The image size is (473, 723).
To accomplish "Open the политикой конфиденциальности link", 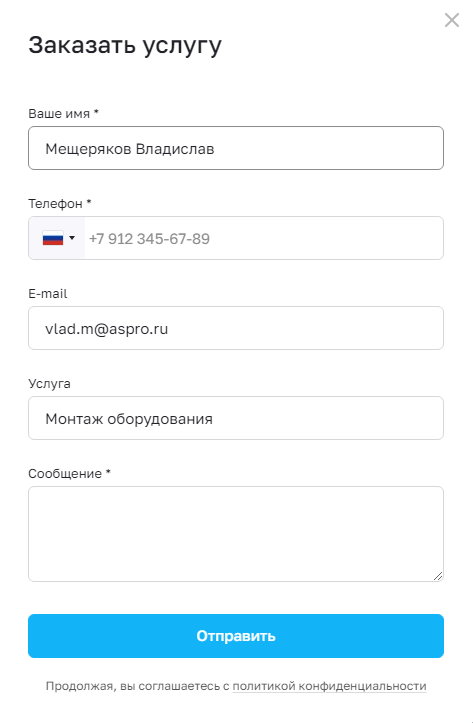I will 329,686.
